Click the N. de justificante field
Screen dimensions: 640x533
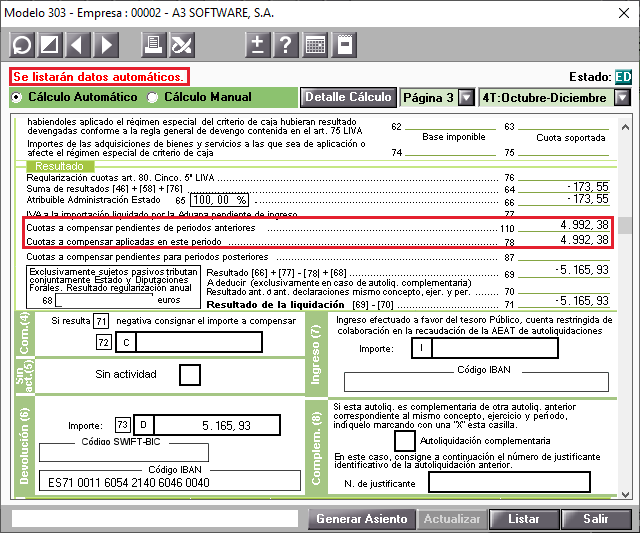click(509, 483)
